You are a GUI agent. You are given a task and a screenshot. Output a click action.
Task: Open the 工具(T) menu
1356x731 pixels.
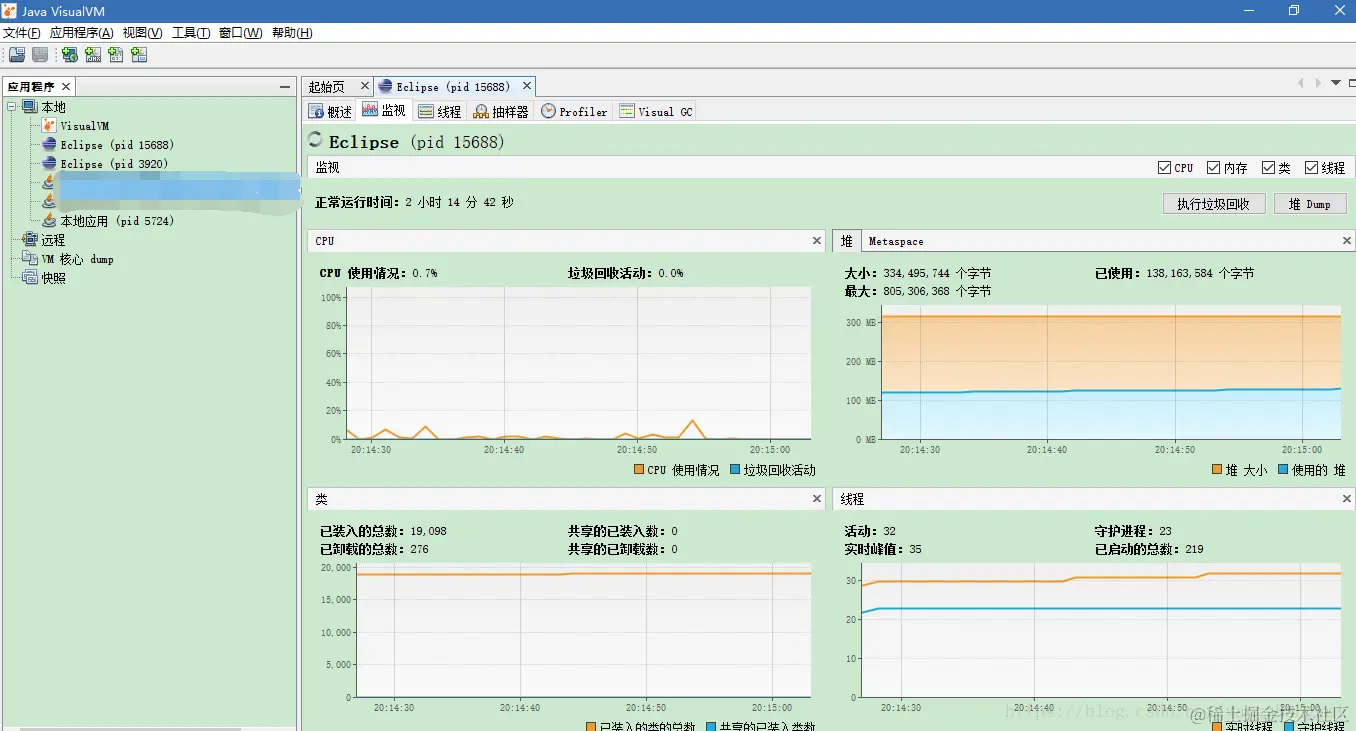tap(191, 33)
